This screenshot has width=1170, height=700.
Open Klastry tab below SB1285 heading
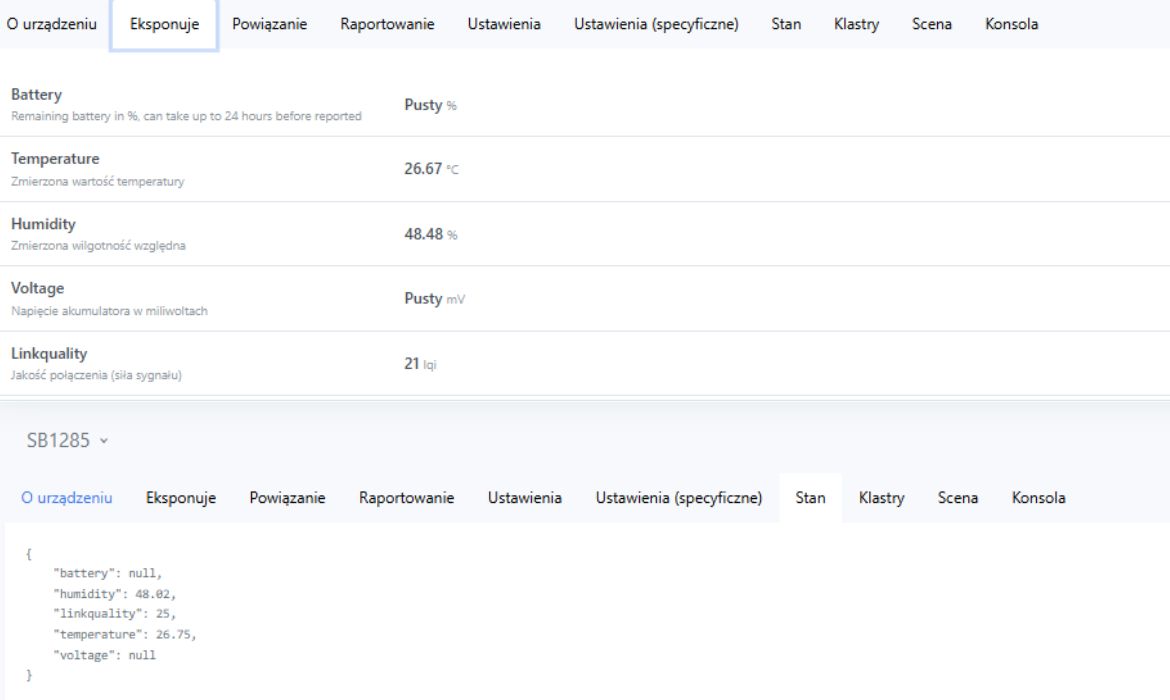(x=881, y=498)
